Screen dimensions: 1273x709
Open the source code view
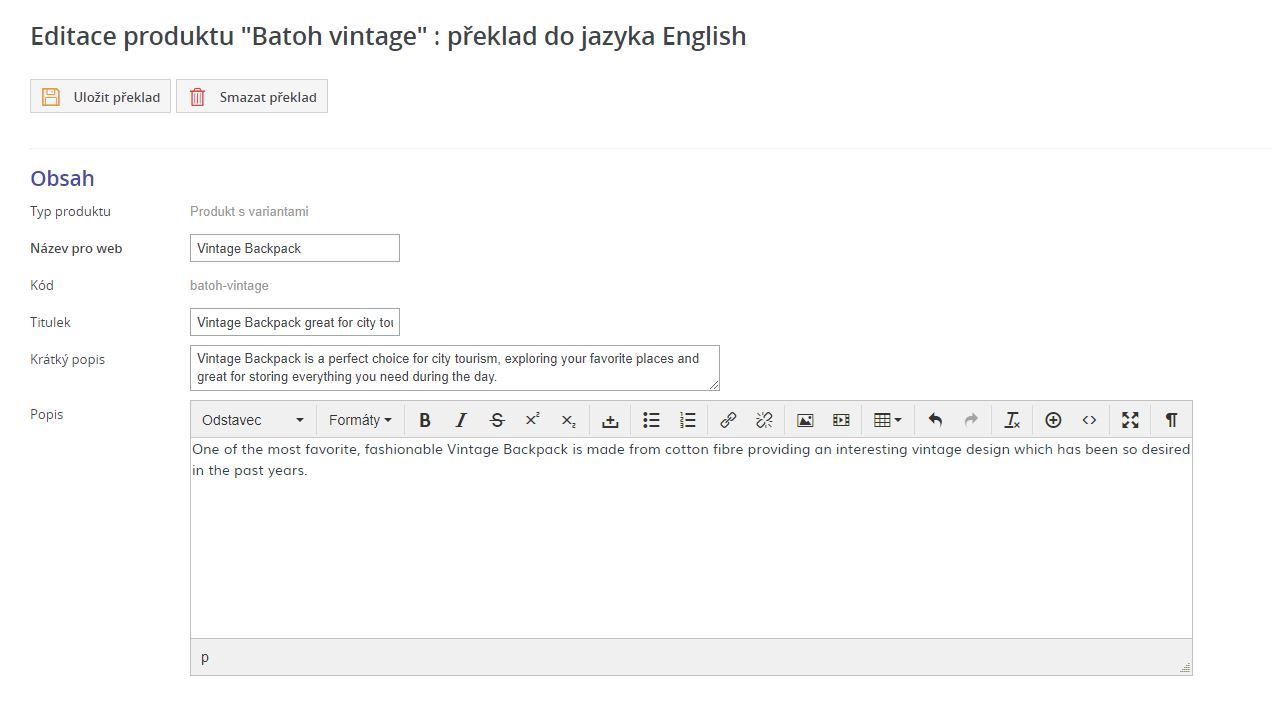click(x=1089, y=420)
